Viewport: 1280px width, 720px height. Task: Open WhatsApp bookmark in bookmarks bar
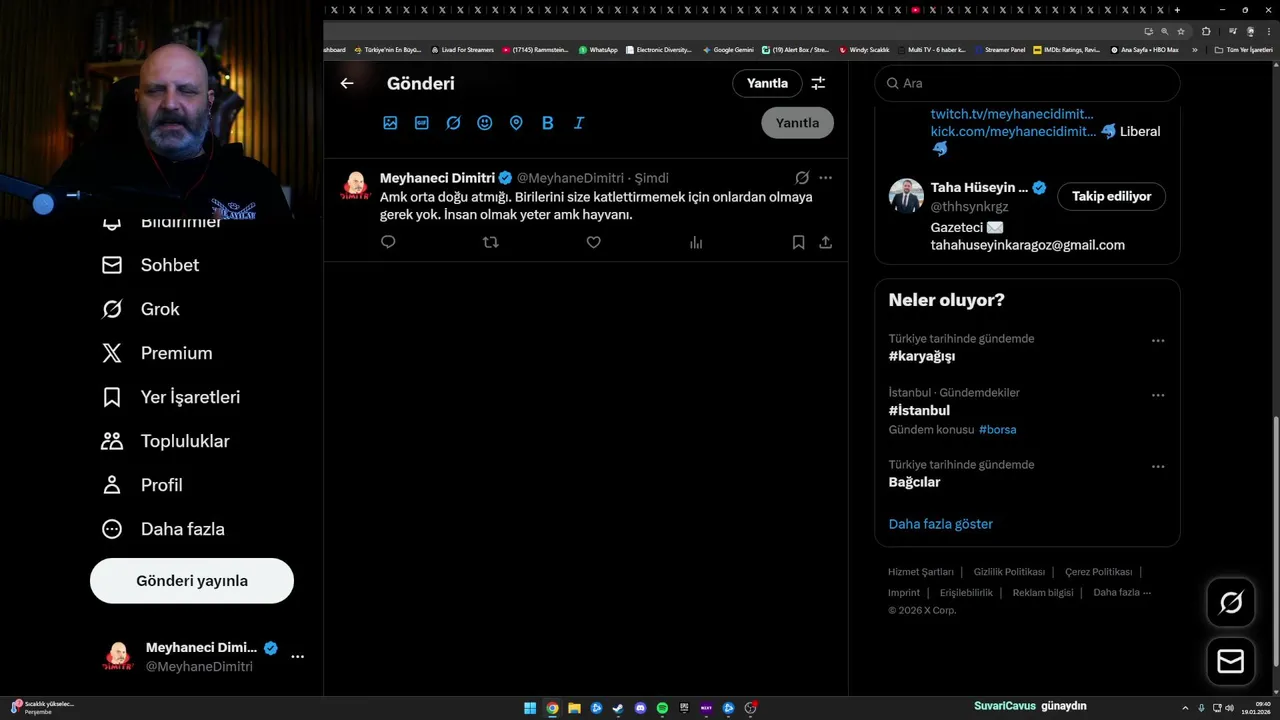[598, 50]
